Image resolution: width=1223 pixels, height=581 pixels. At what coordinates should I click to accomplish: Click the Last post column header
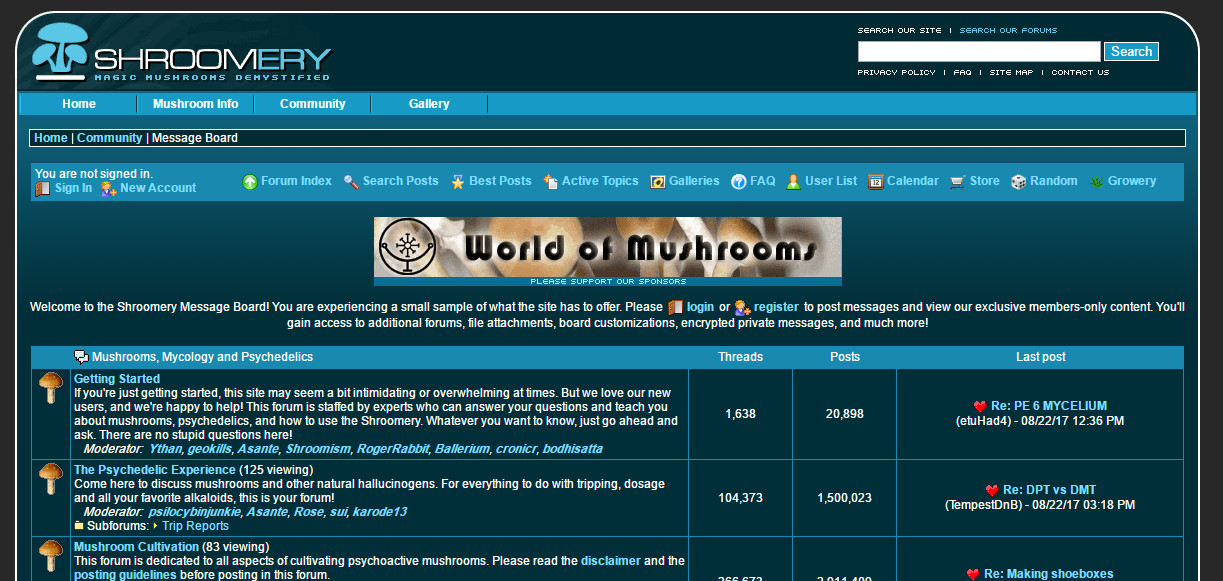tap(1041, 357)
